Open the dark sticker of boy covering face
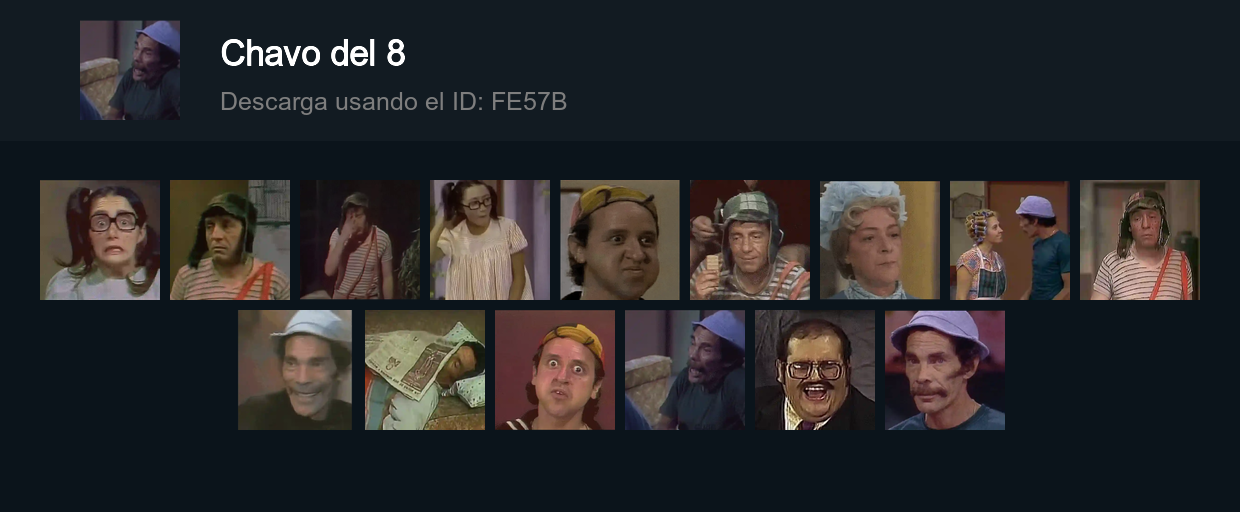Viewport: 1240px width, 512px height. (x=360, y=240)
